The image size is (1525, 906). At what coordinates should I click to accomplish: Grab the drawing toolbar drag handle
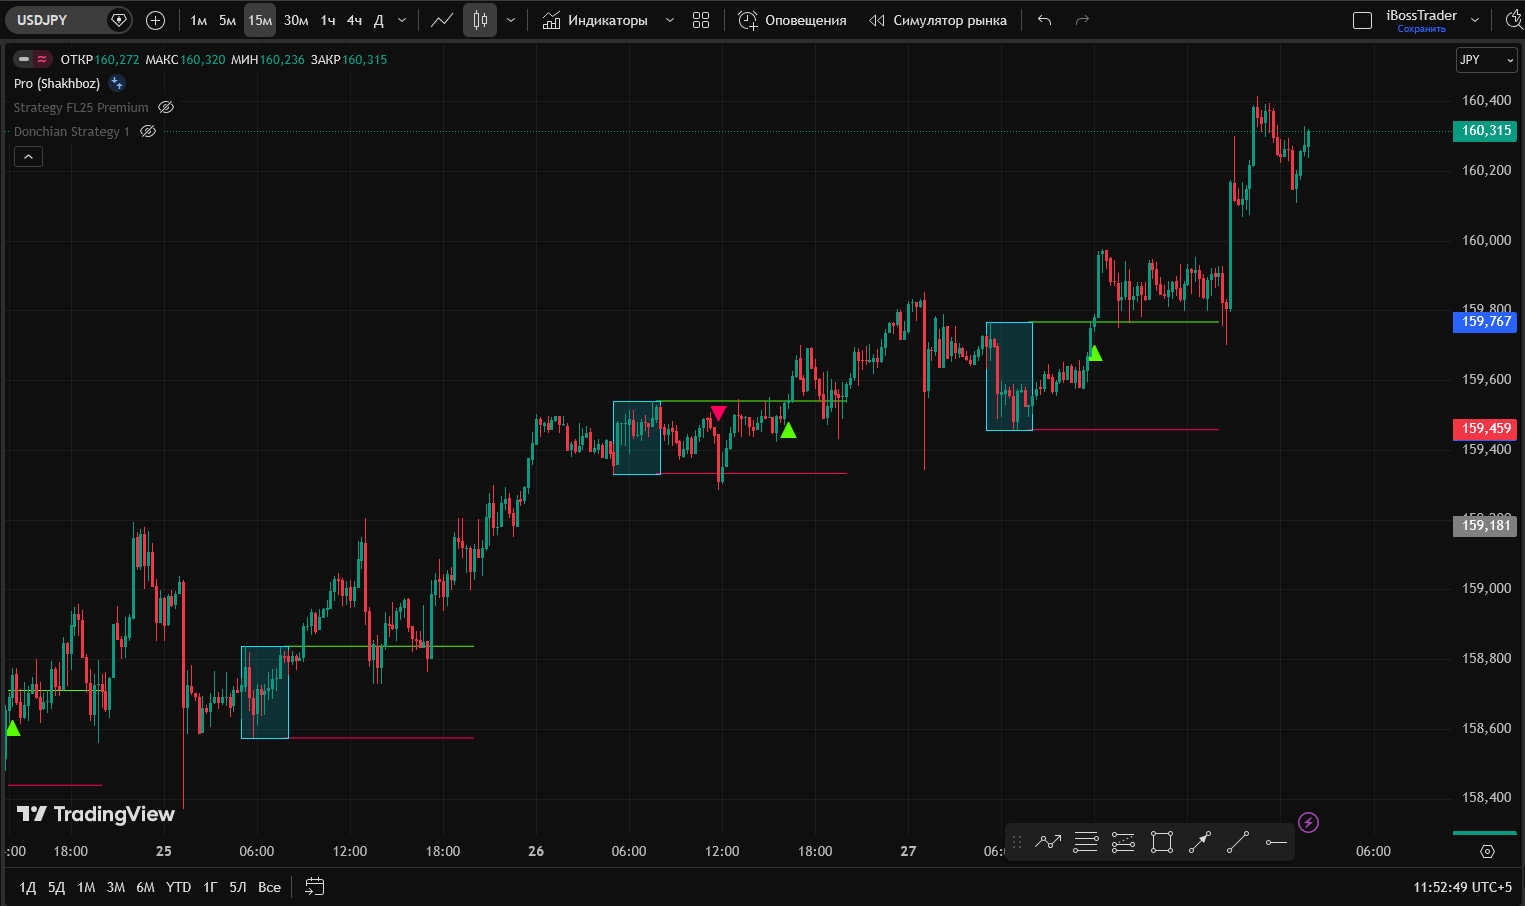(x=1017, y=842)
